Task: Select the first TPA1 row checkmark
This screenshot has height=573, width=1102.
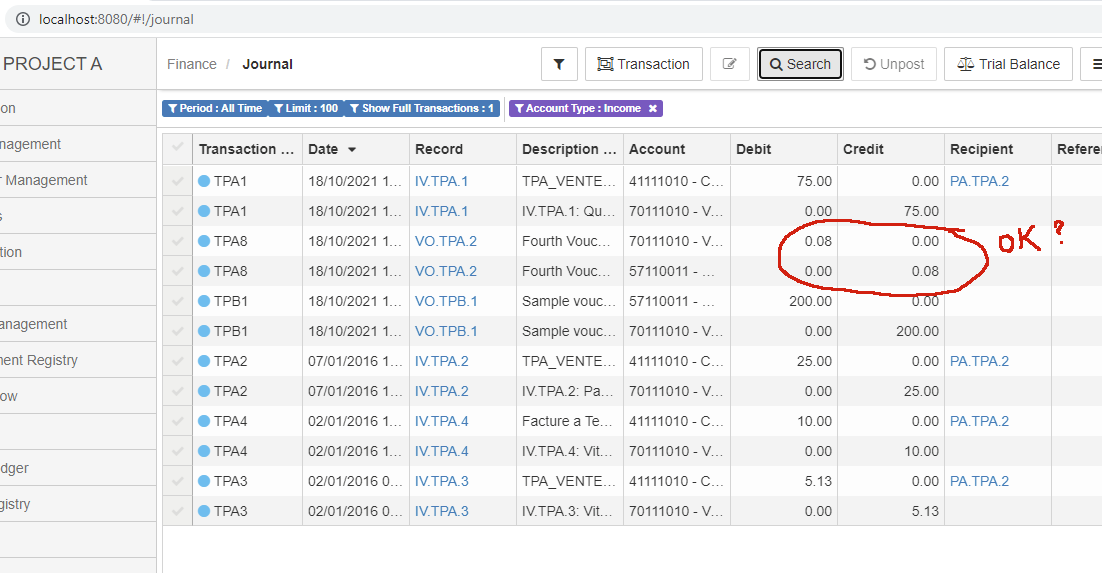Action: [177, 181]
